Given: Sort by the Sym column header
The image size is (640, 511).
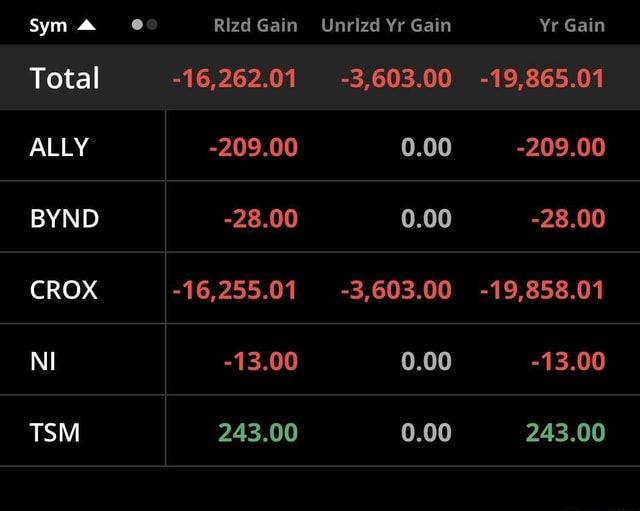Looking at the screenshot, I should click(x=62, y=26).
